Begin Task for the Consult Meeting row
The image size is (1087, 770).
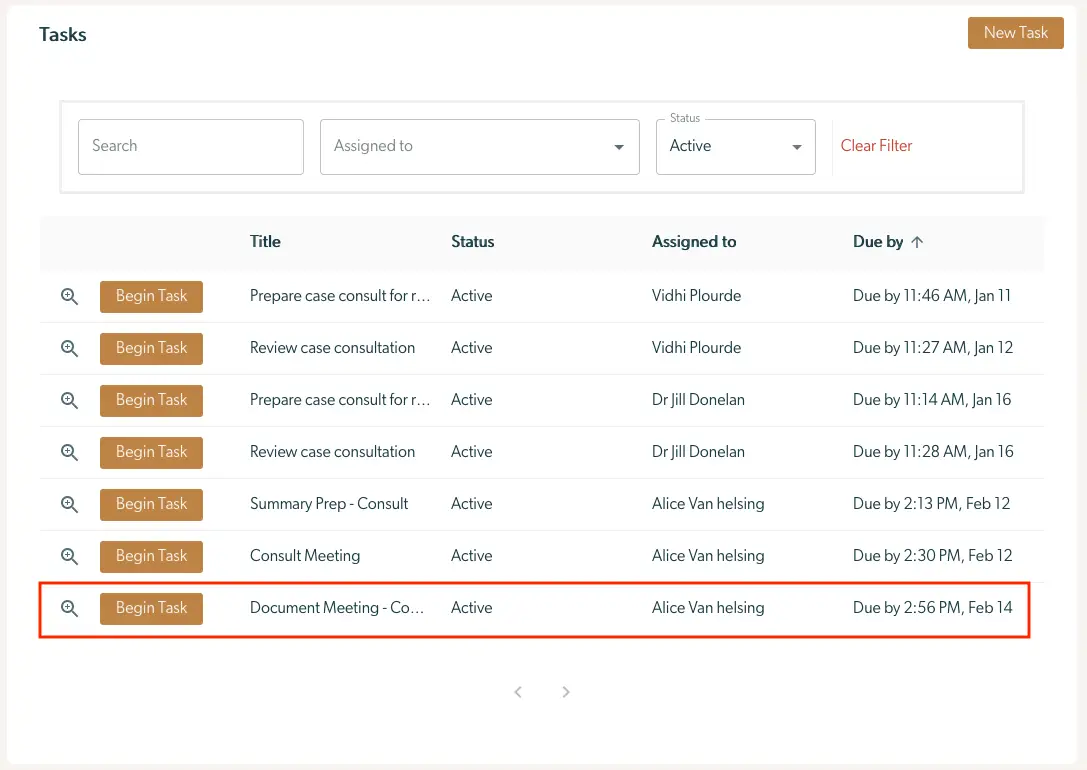coord(151,556)
